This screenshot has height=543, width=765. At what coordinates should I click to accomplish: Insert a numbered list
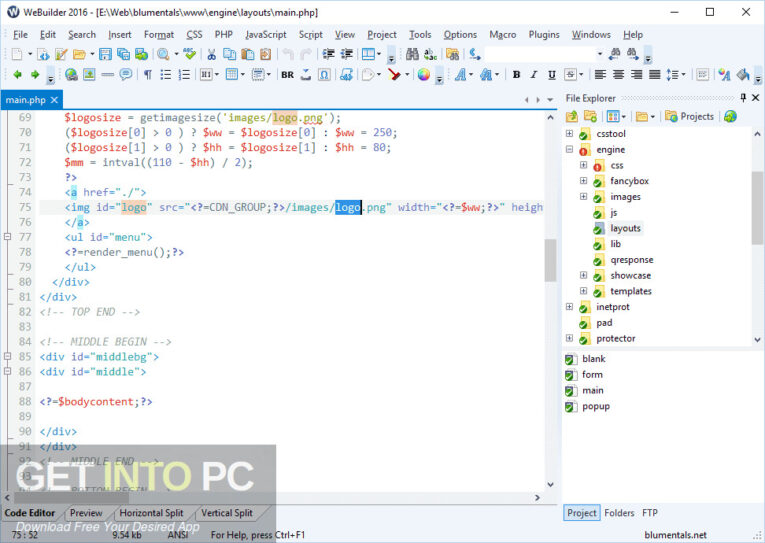(184, 75)
